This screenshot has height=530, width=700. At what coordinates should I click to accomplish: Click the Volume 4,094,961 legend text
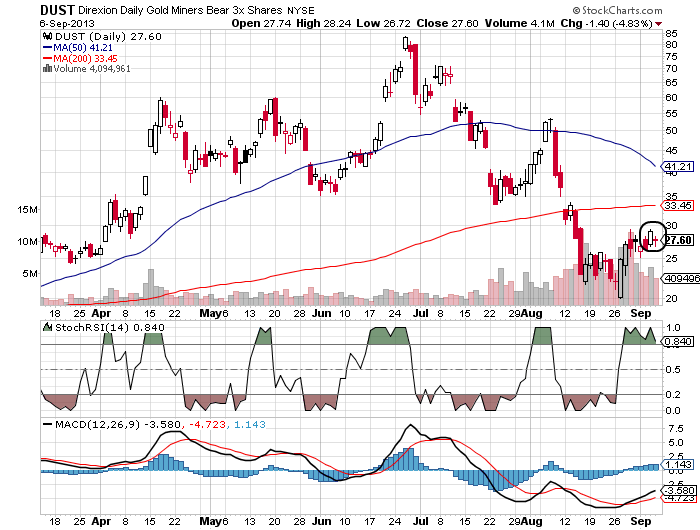click(92, 69)
